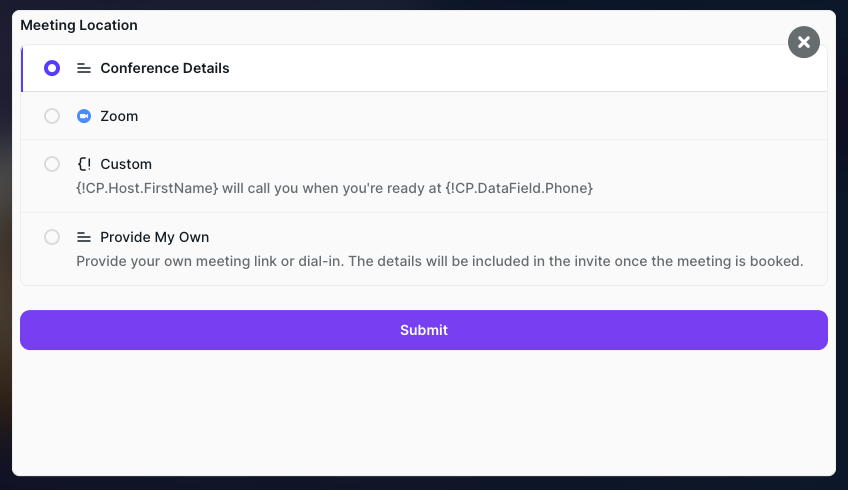The height and width of the screenshot is (490, 848).
Task: Click the Custom option label
Action: [126, 164]
